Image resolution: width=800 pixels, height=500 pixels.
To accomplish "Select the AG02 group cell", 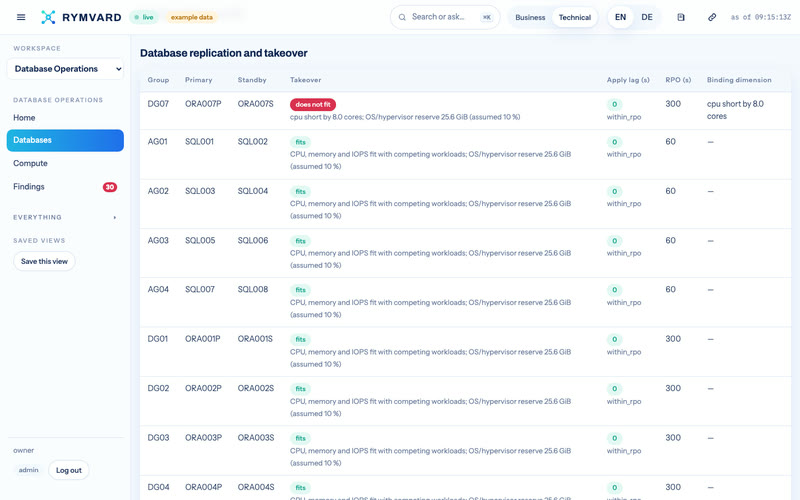I will pyautogui.click(x=158, y=191).
